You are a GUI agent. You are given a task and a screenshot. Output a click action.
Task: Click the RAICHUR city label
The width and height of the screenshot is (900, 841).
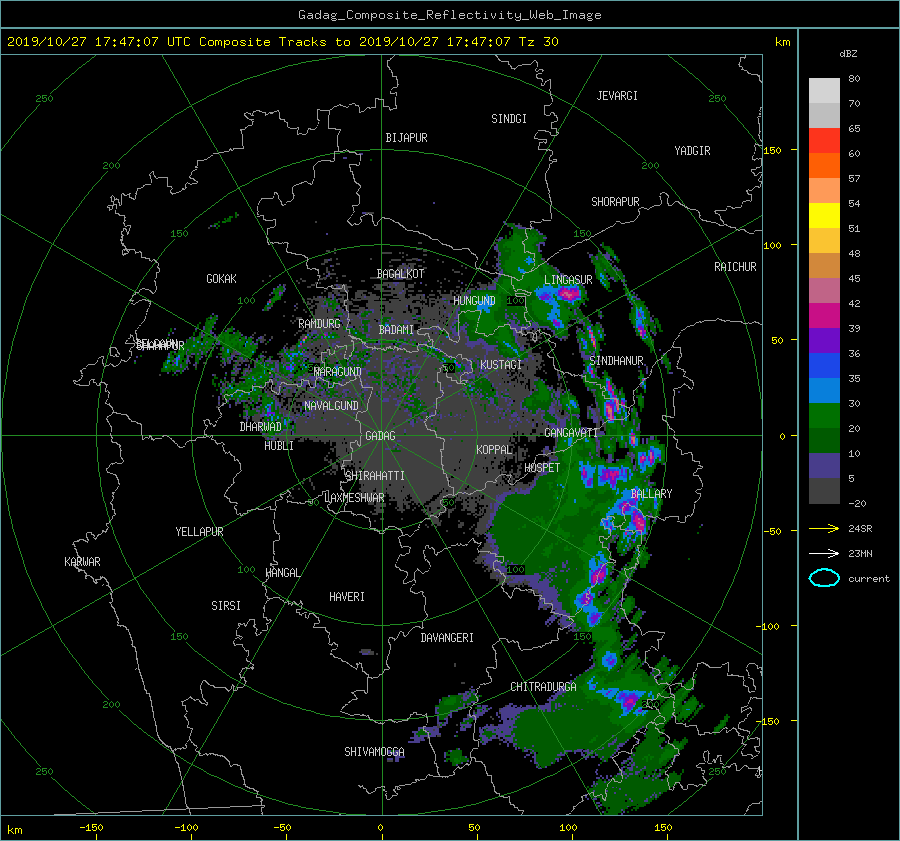(735, 267)
